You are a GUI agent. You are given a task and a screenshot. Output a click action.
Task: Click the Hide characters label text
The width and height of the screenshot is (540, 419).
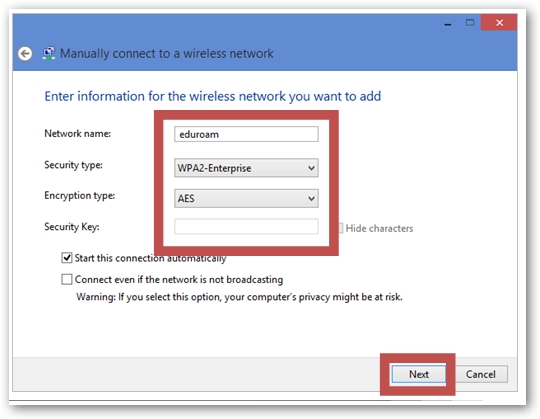[x=379, y=228]
